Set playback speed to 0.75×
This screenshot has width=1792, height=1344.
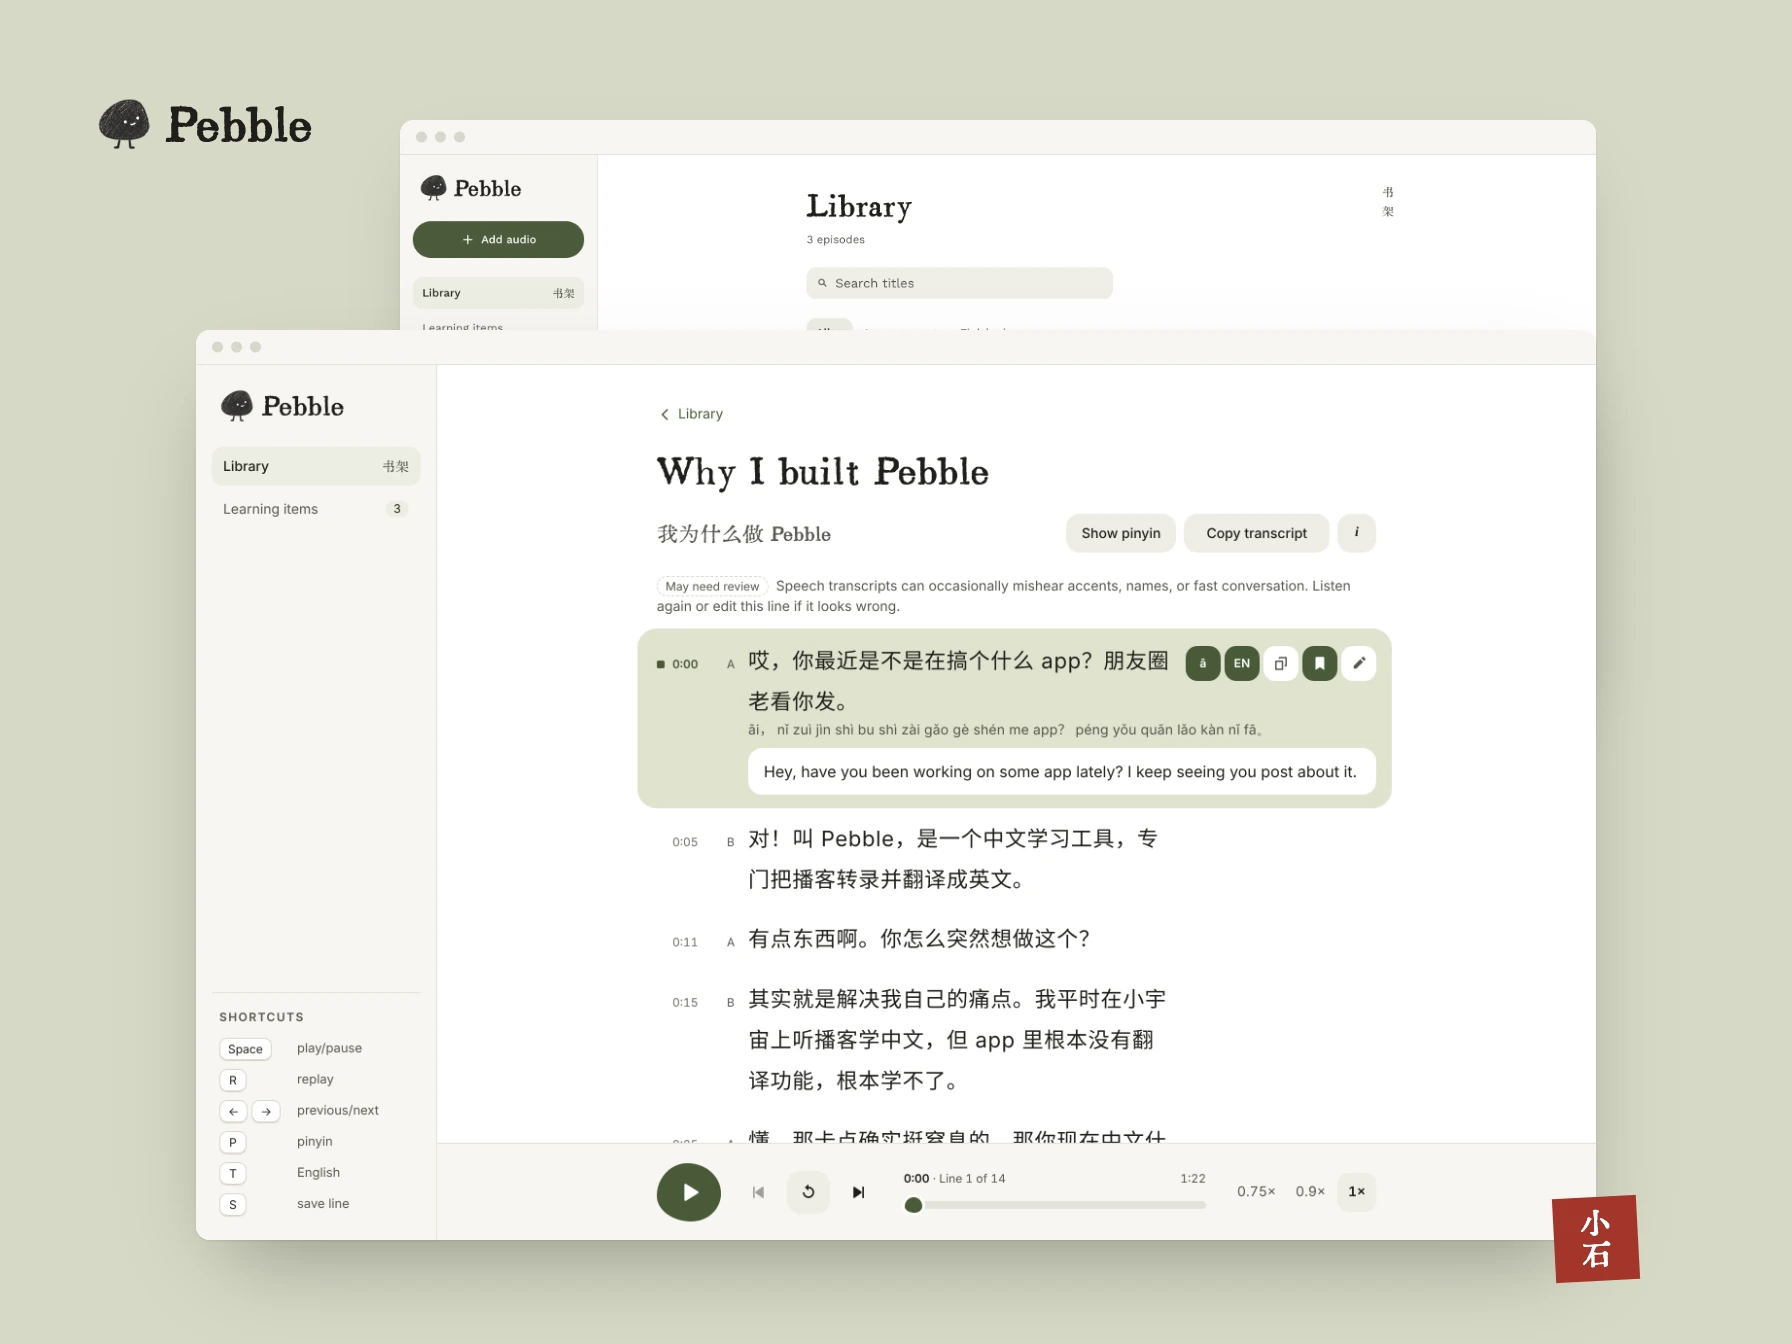tap(1256, 1191)
